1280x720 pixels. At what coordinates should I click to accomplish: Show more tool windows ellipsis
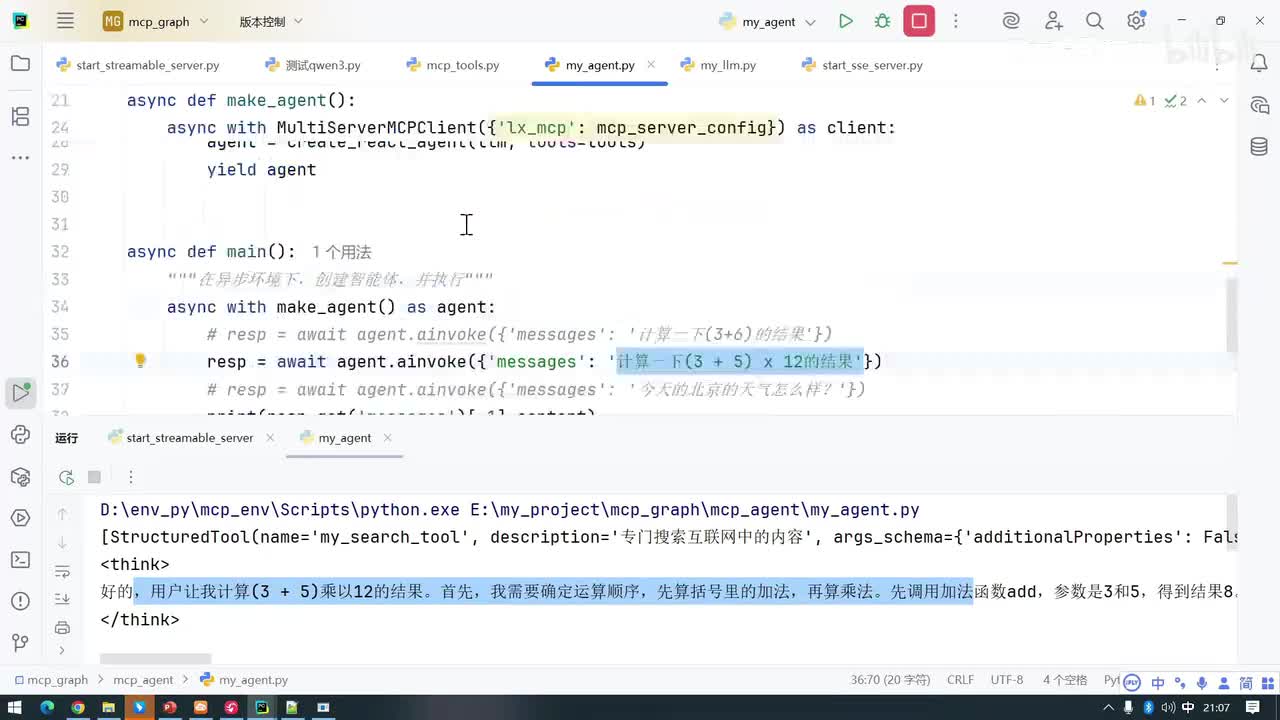20,157
